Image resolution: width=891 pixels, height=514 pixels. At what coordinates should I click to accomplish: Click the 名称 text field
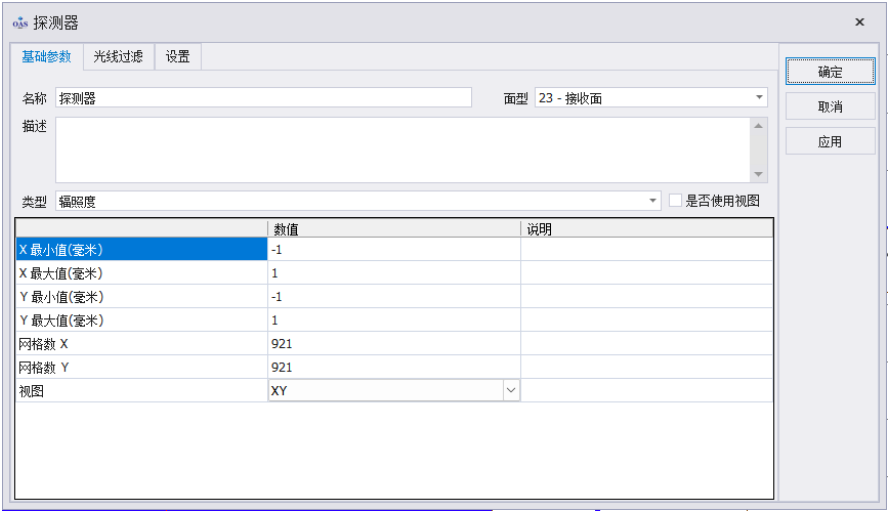point(264,98)
